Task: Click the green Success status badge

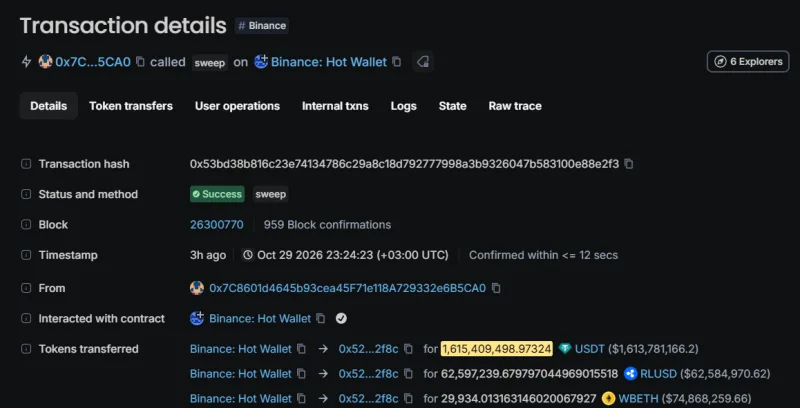Action: 217,194
